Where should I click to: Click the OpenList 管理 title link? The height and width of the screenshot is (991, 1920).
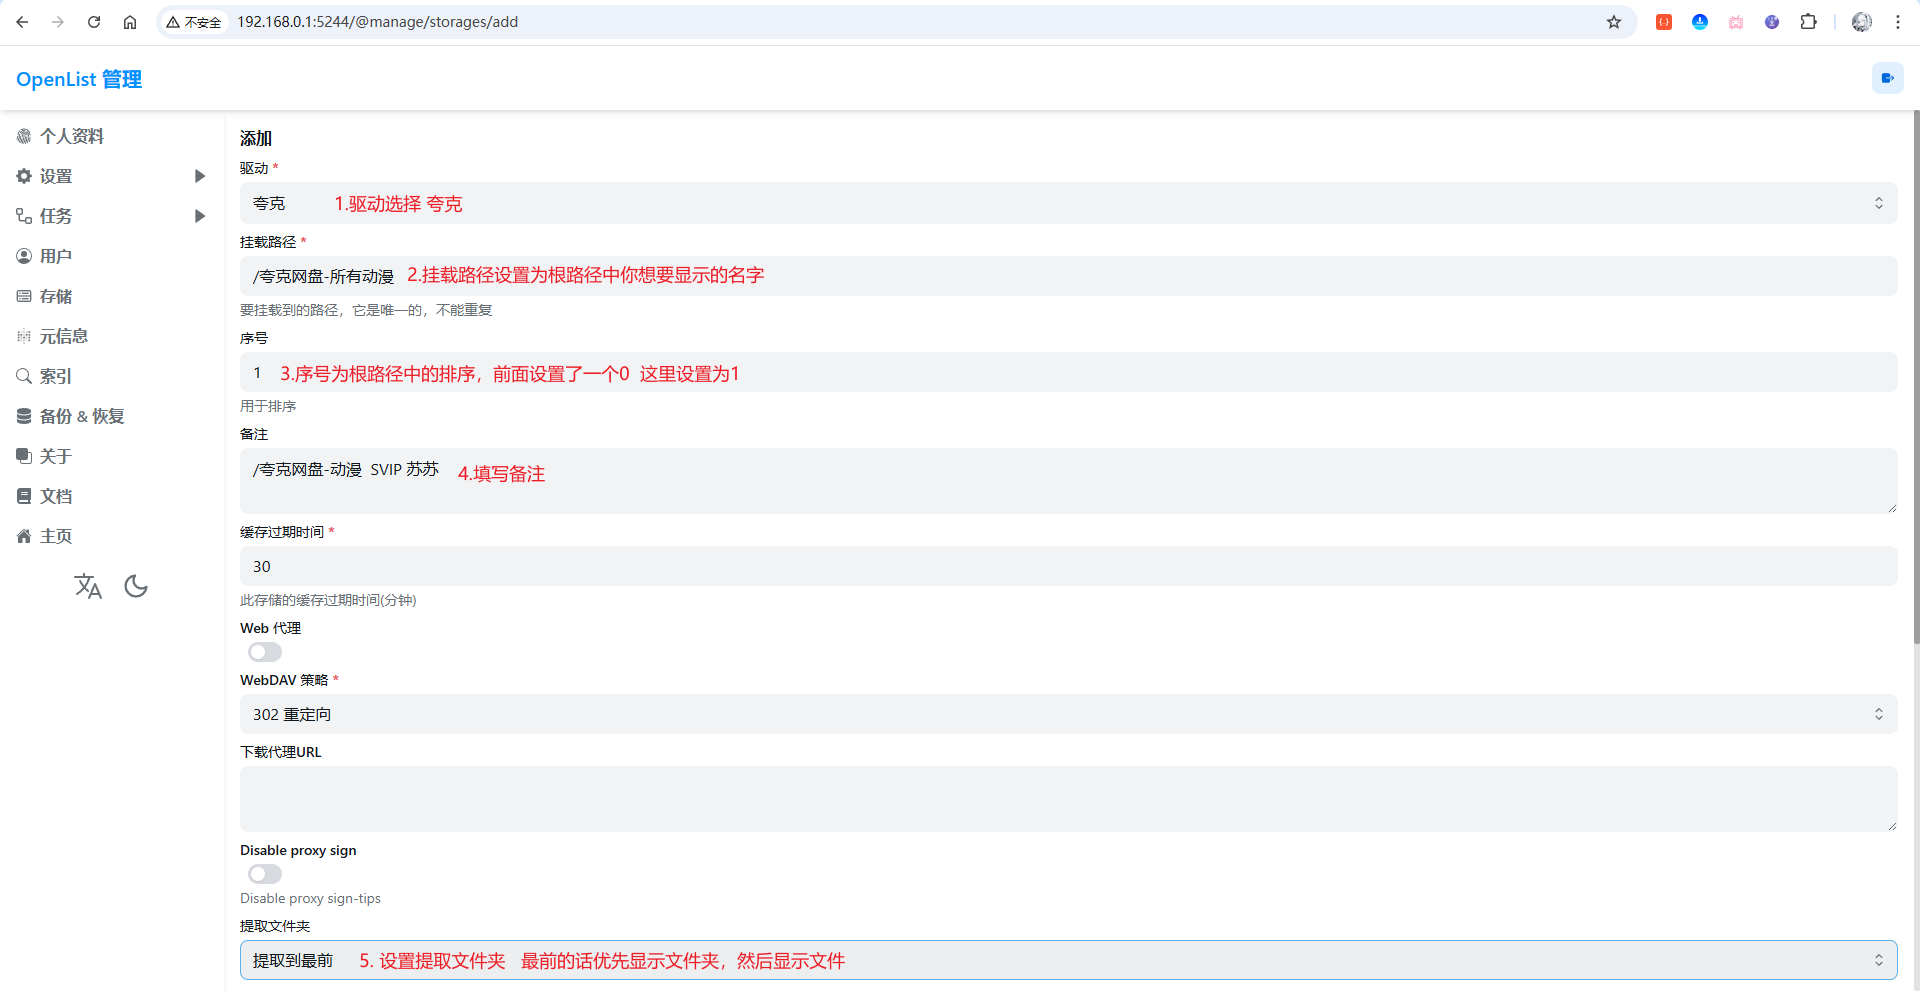point(79,79)
